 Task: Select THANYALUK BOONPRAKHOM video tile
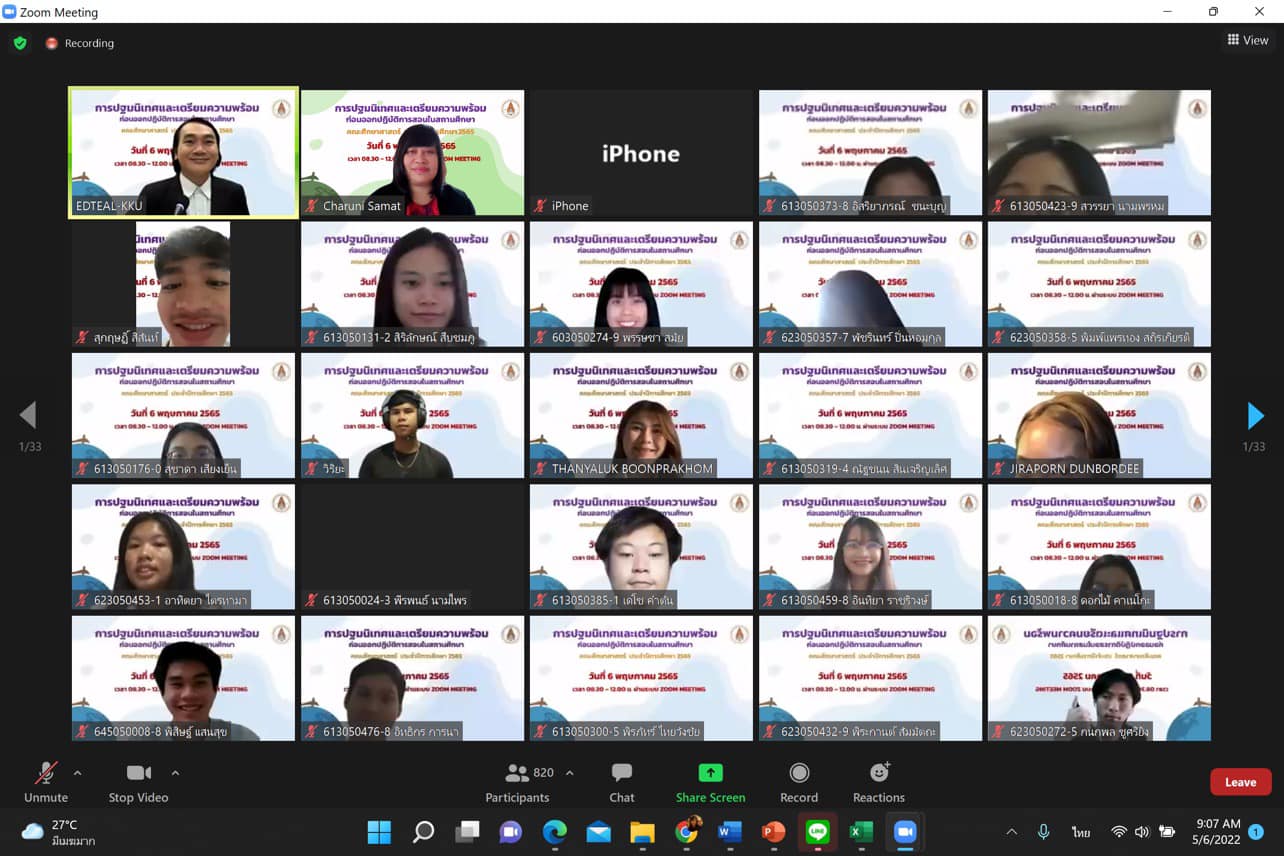(641, 415)
